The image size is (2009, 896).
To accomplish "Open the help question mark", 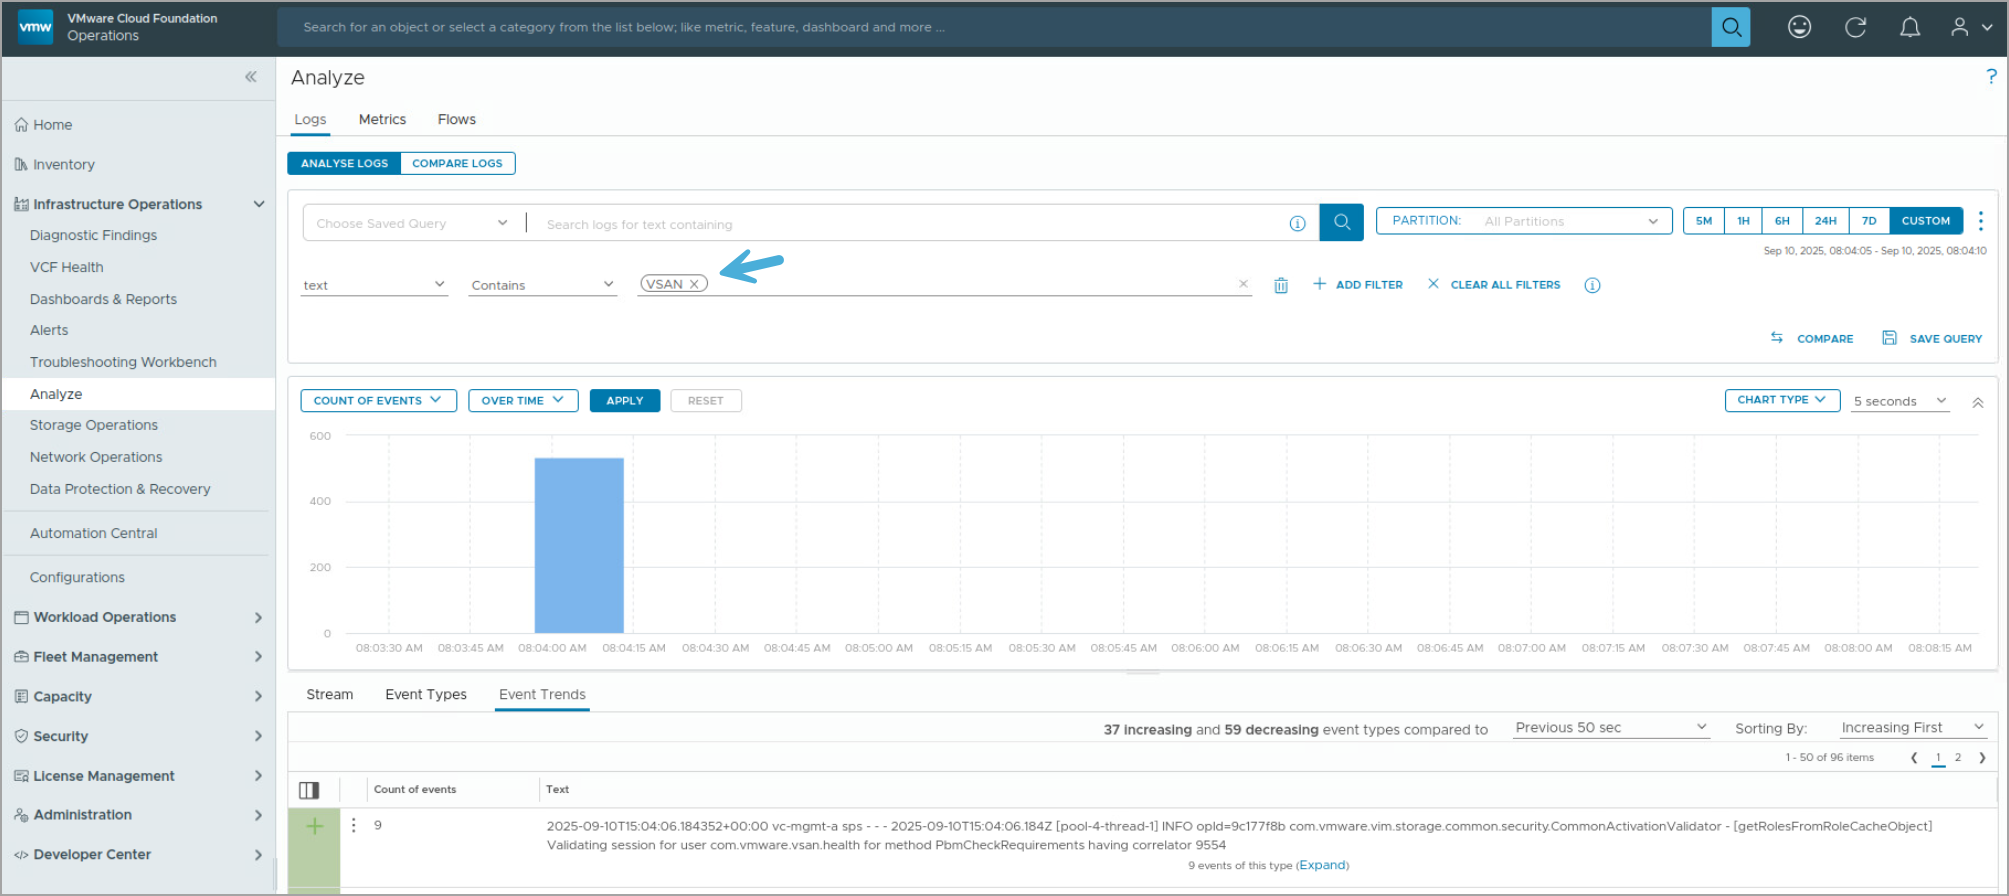I will pyautogui.click(x=1991, y=76).
